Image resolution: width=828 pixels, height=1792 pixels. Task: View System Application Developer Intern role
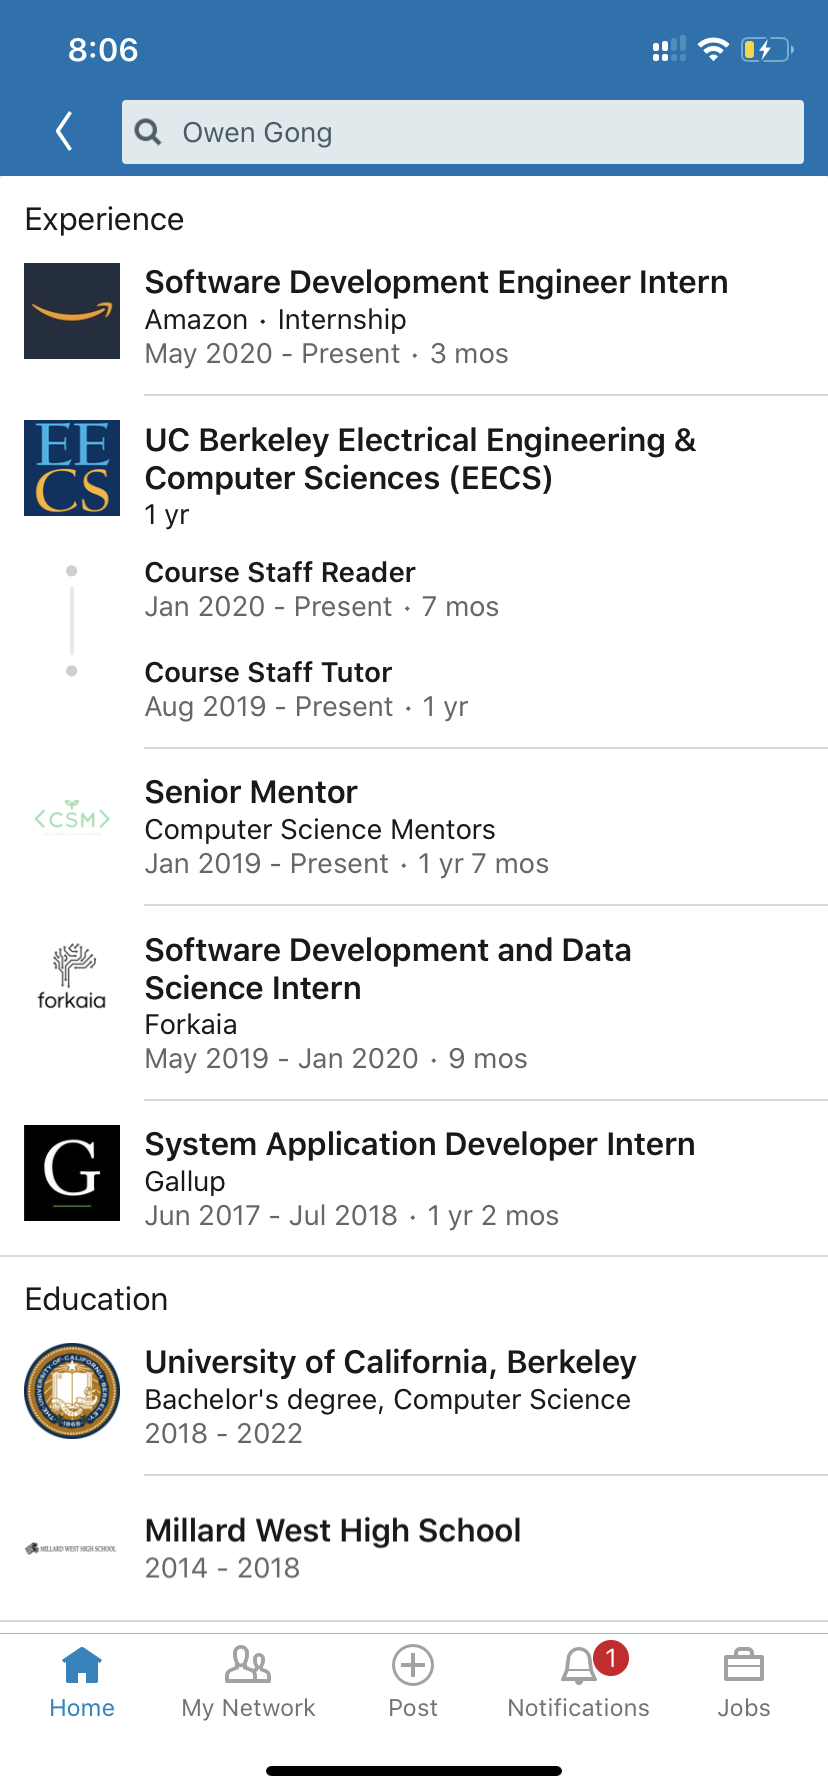pyautogui.click(x=420, y=1145)
